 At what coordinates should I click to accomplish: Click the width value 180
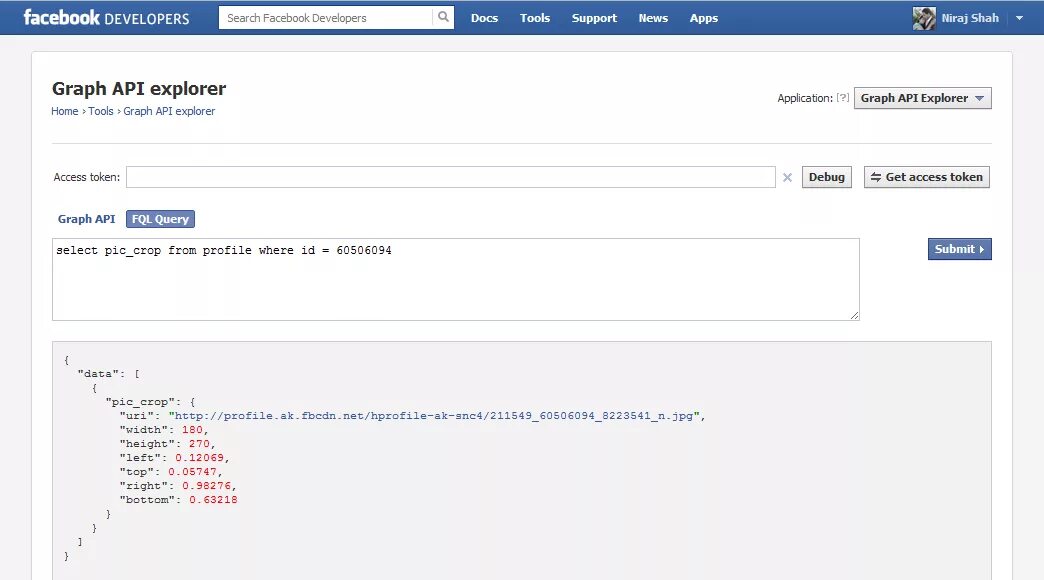point(192,430)
